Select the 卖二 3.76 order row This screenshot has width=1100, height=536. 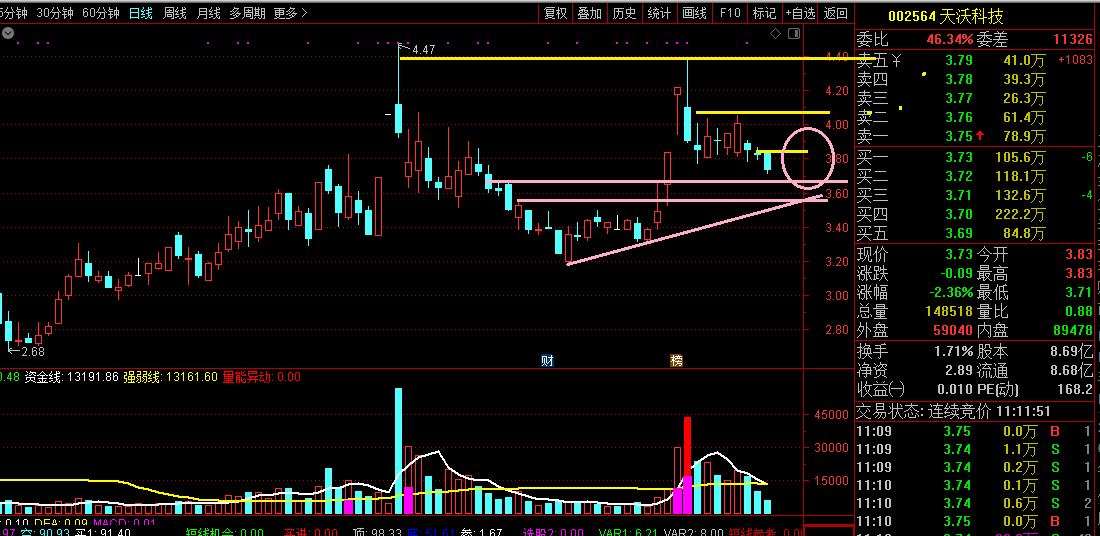(977, 117)
